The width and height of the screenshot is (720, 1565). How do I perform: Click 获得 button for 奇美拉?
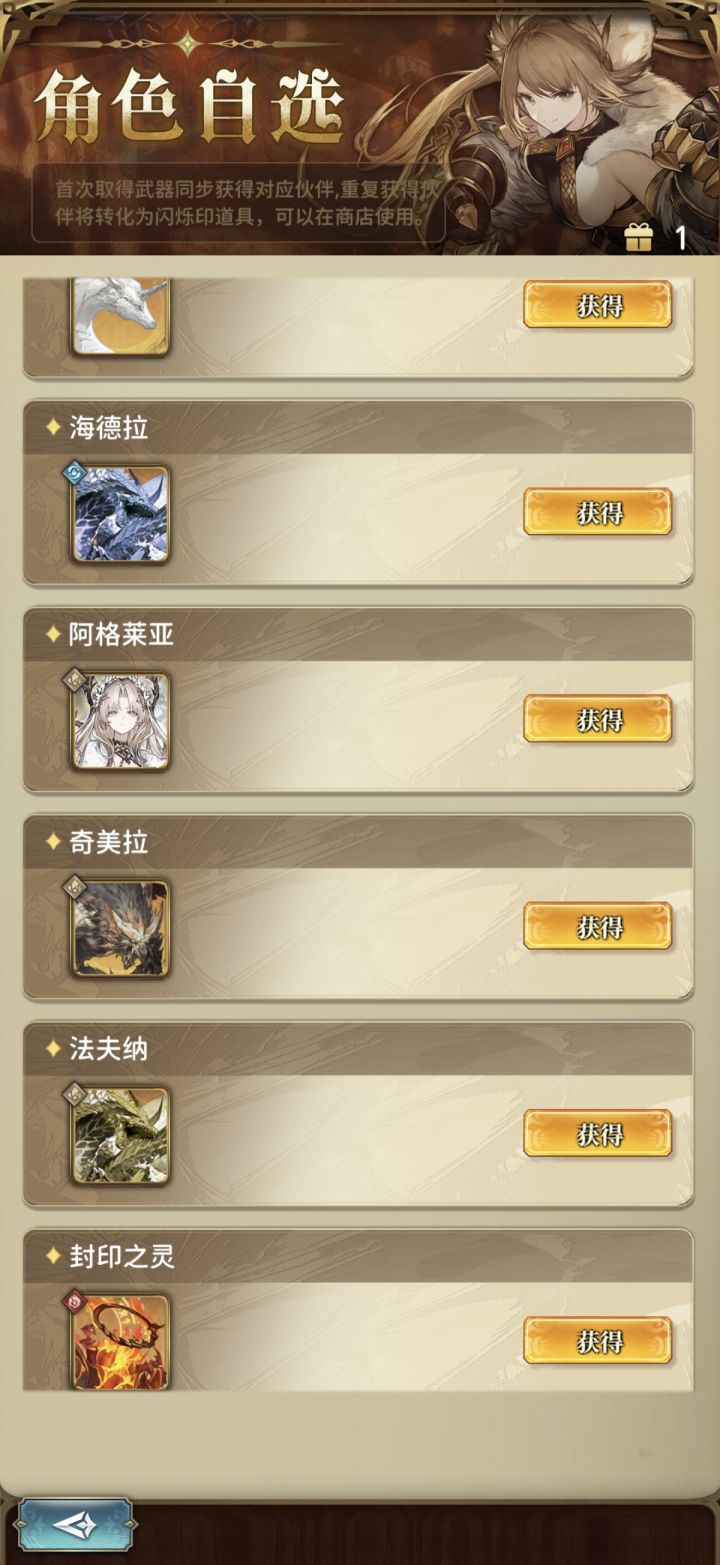(598, 926)
